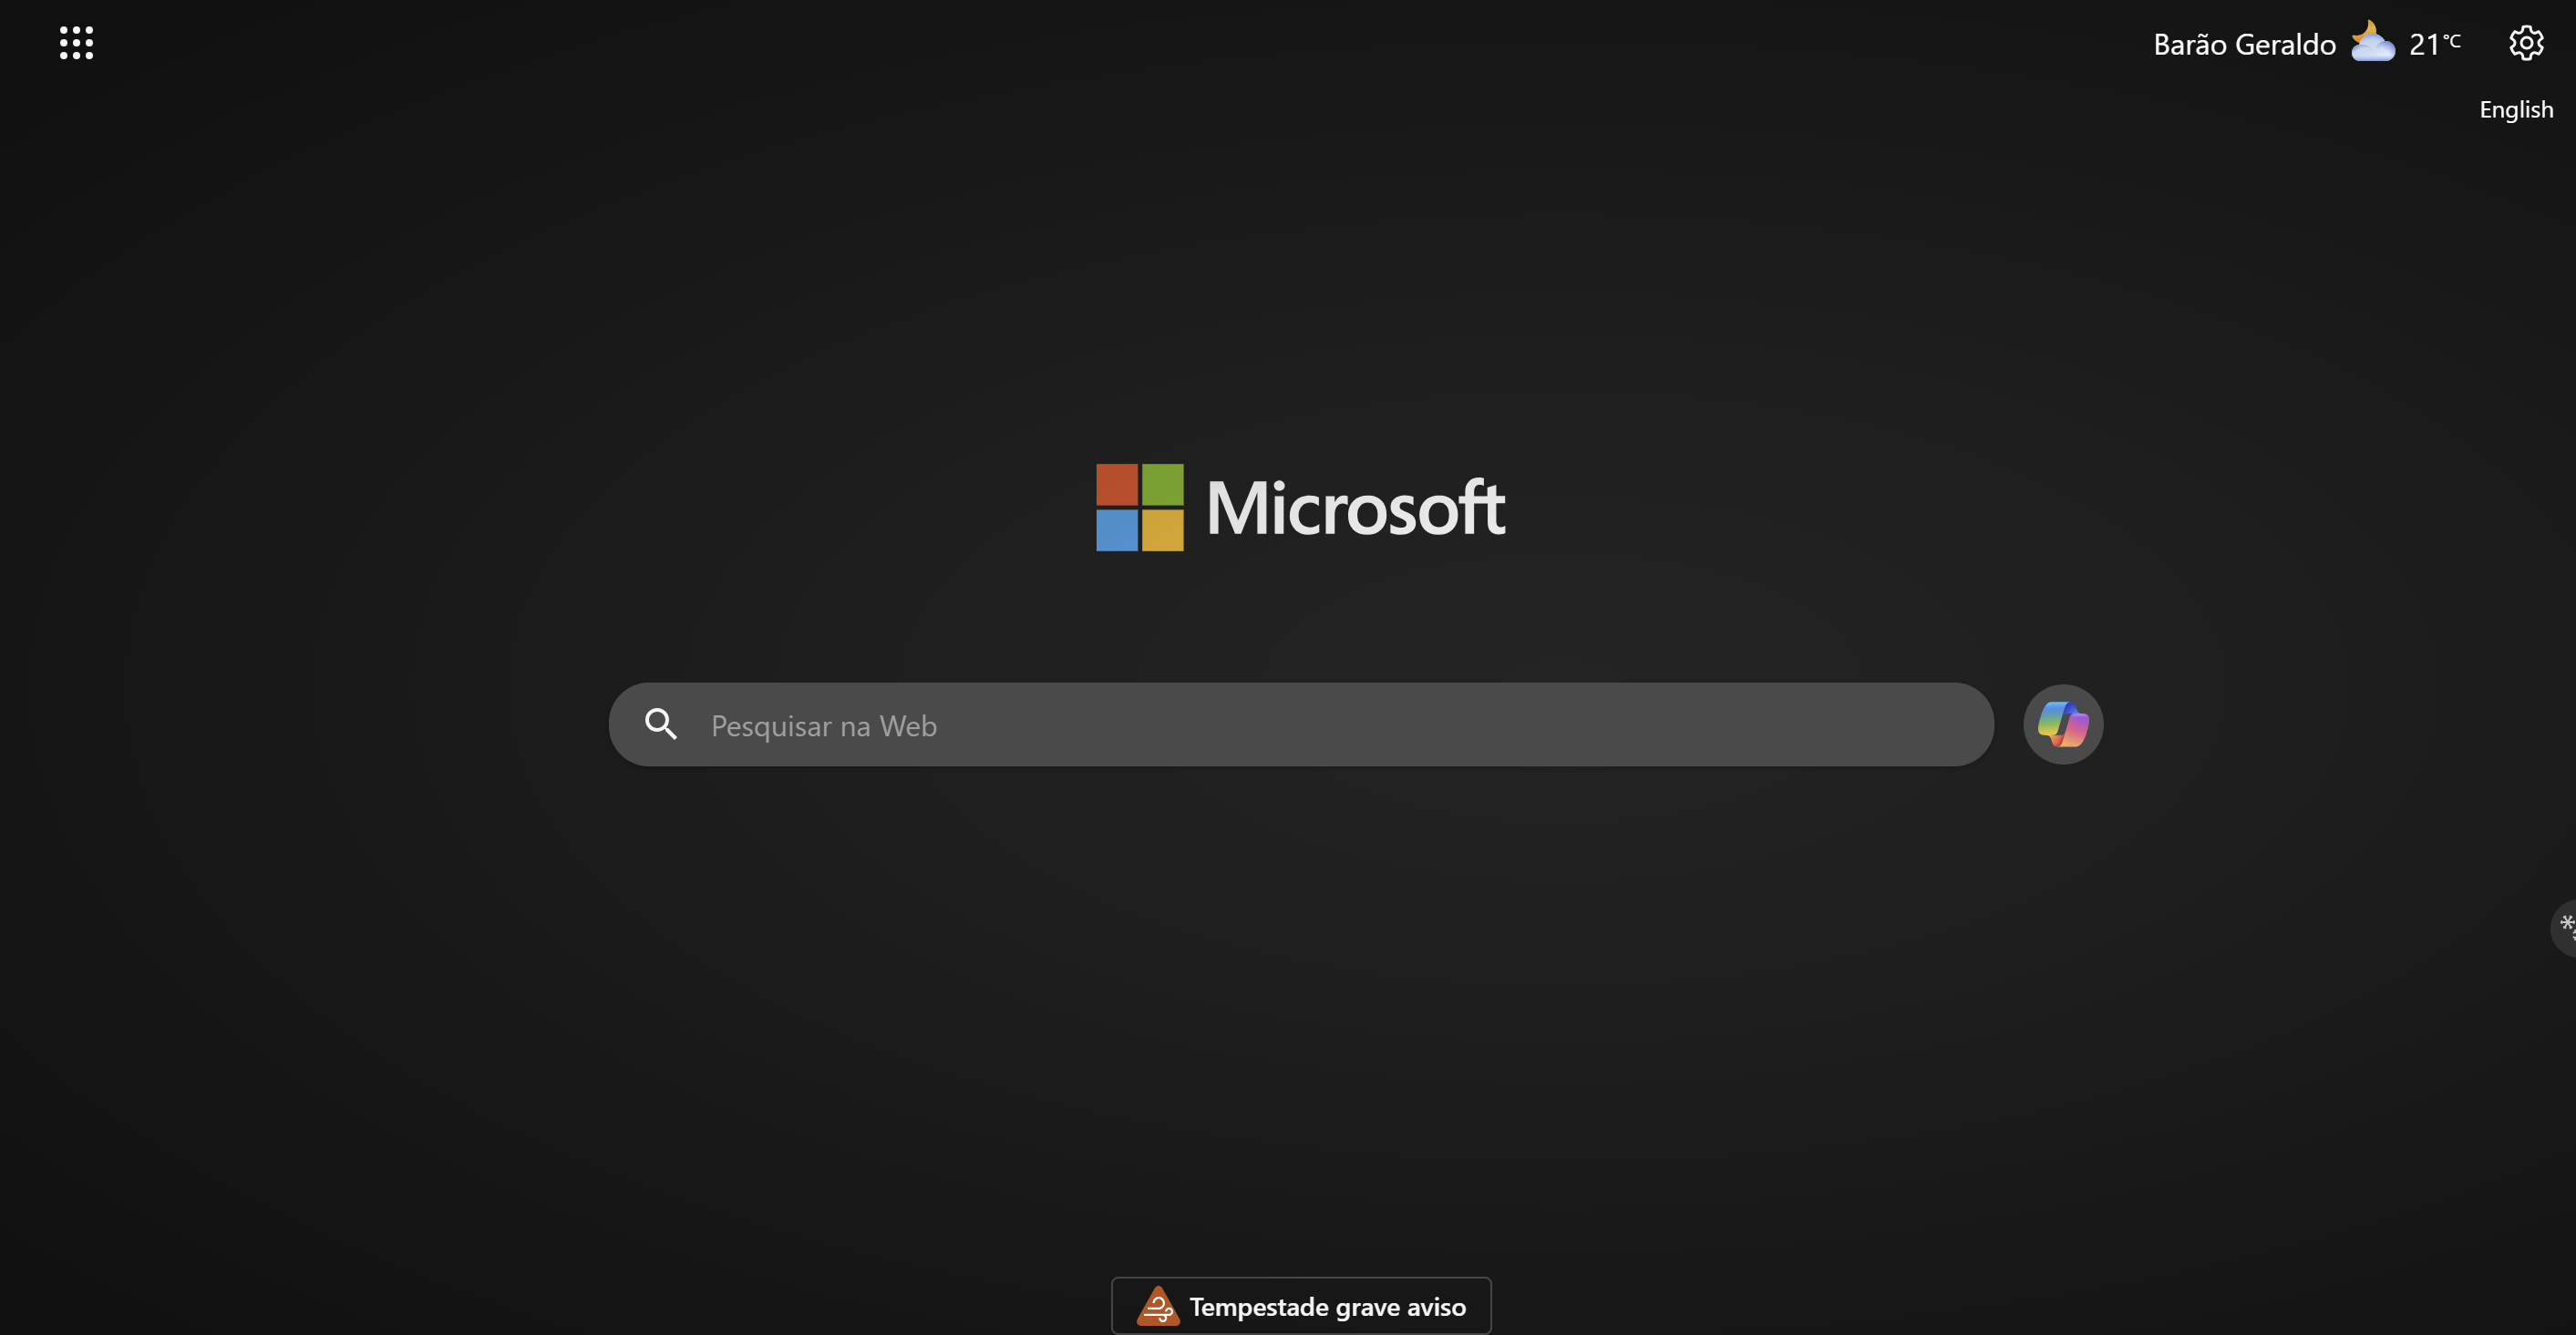This screenshot has width=2576, height=1335.
Task: Click the 21 temperature reading
Action: [2424, 45]
